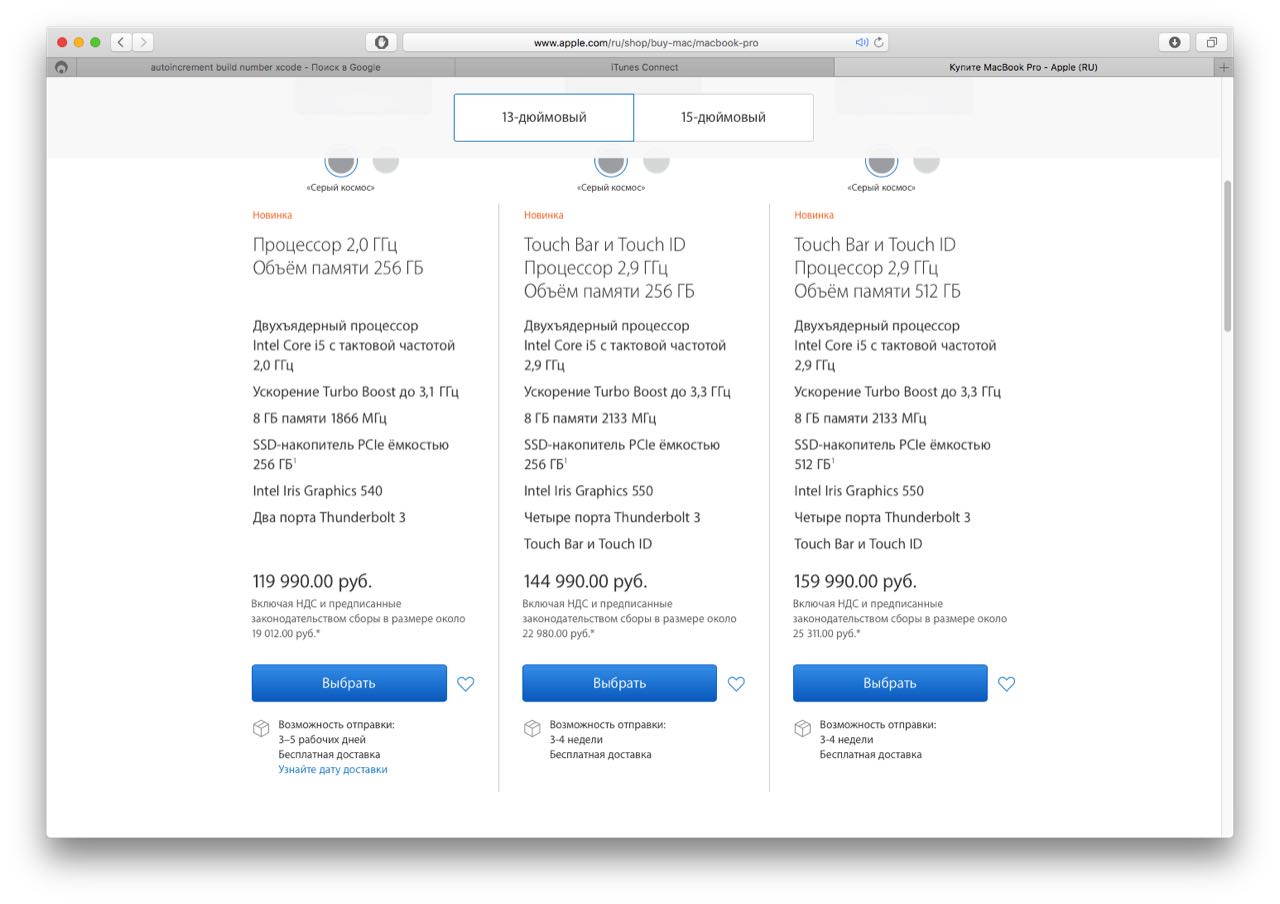The width and height of the screenshot is (1280, 904).
Task: Add the 119 990.00 руб. model to favorites
Action: coord(466,684)
